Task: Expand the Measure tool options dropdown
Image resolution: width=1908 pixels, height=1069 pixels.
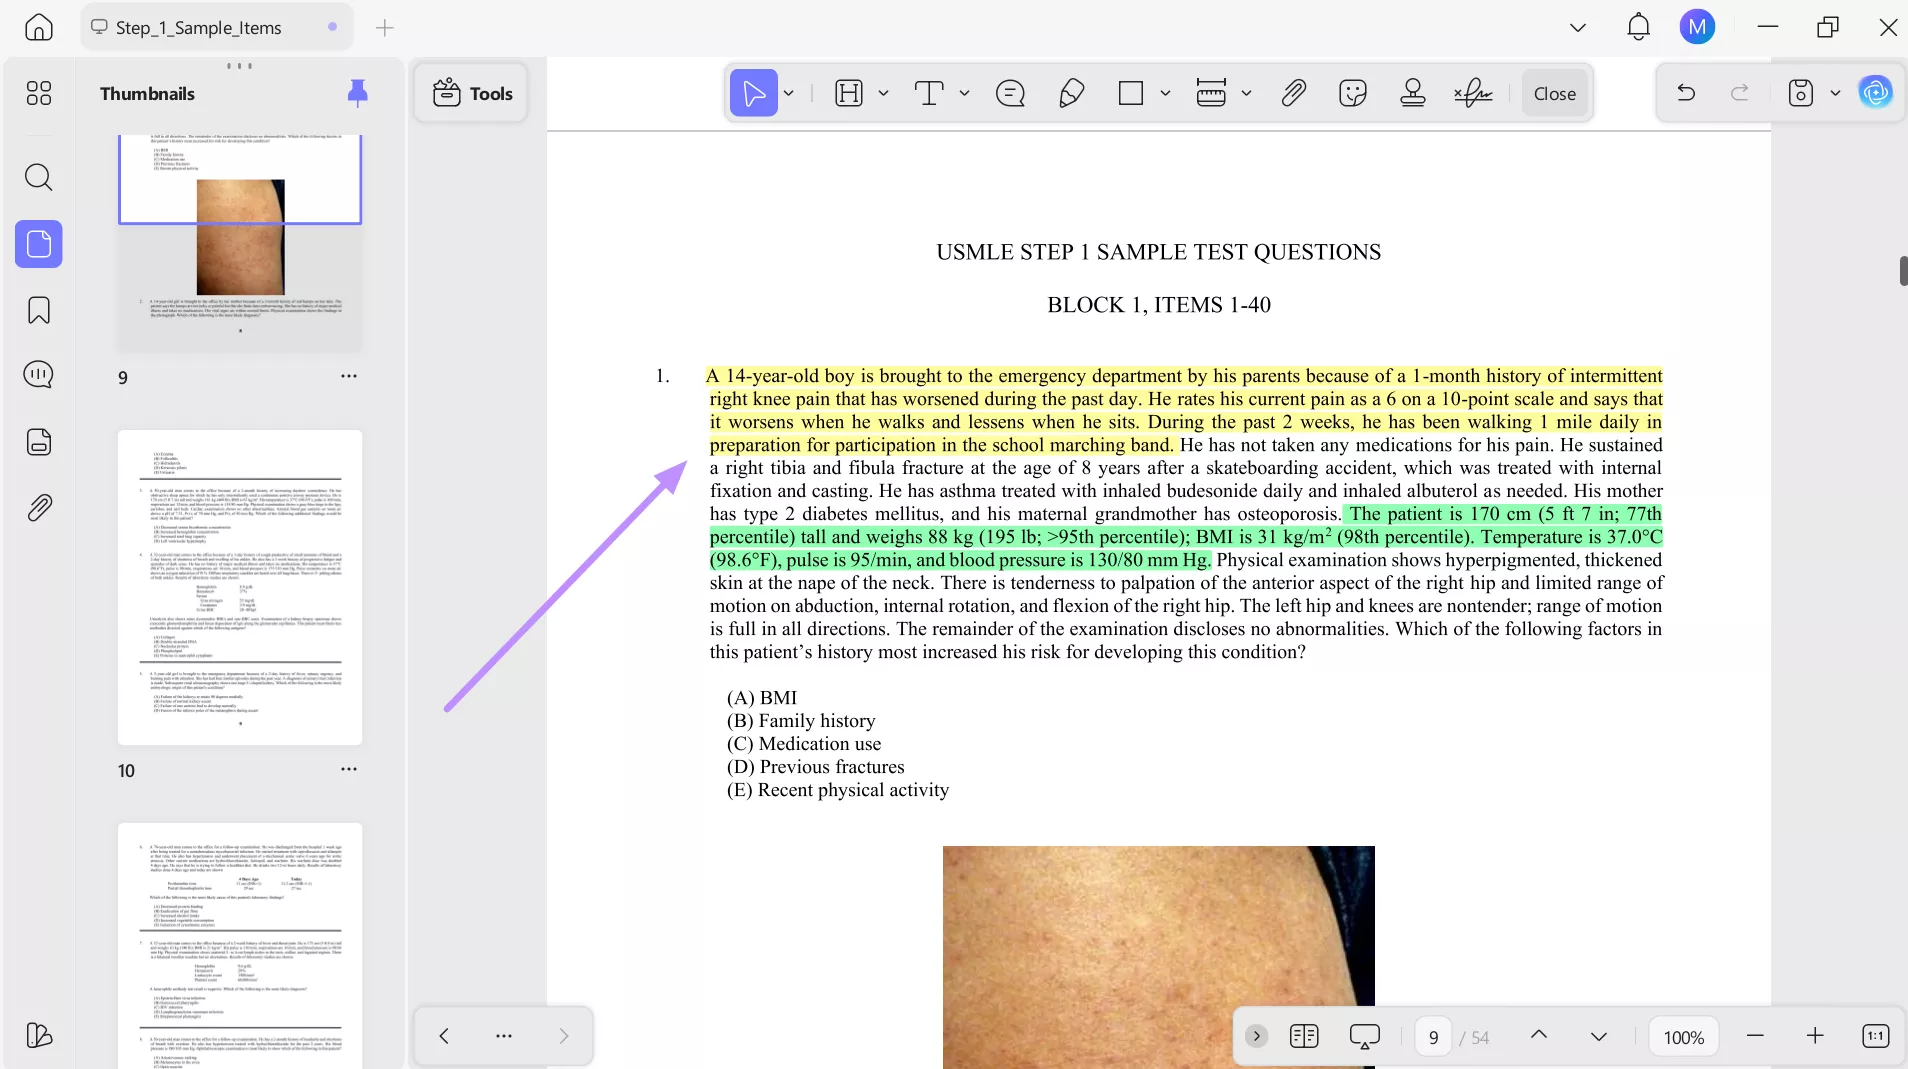Action: [x=1246, y=93]
